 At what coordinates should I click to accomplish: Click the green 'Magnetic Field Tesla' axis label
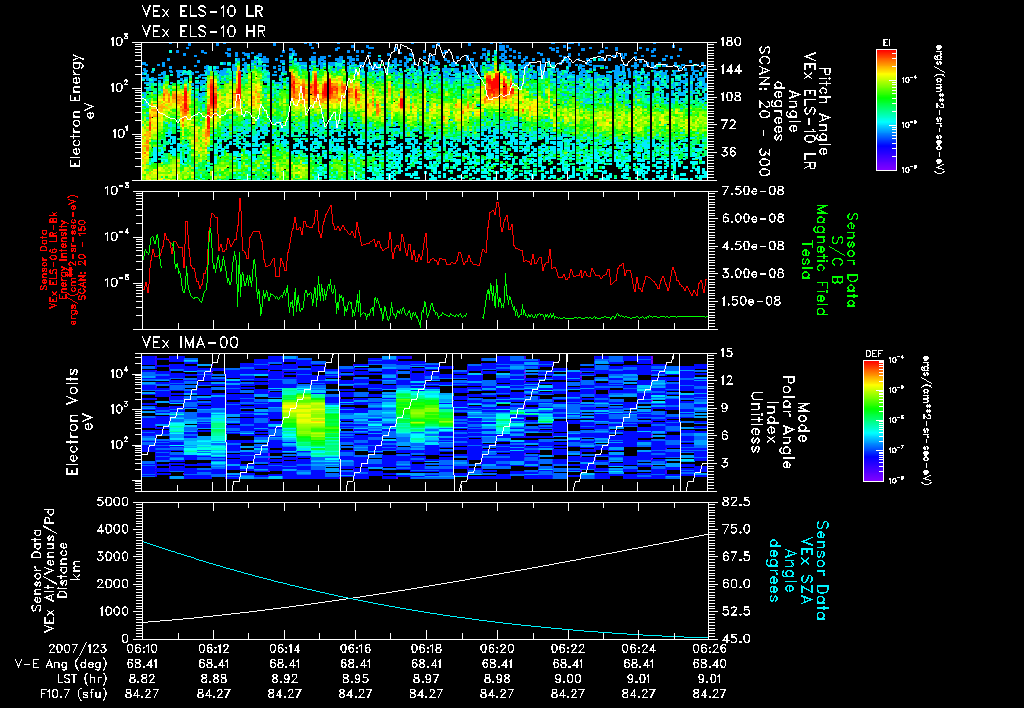tap(813, 260)
